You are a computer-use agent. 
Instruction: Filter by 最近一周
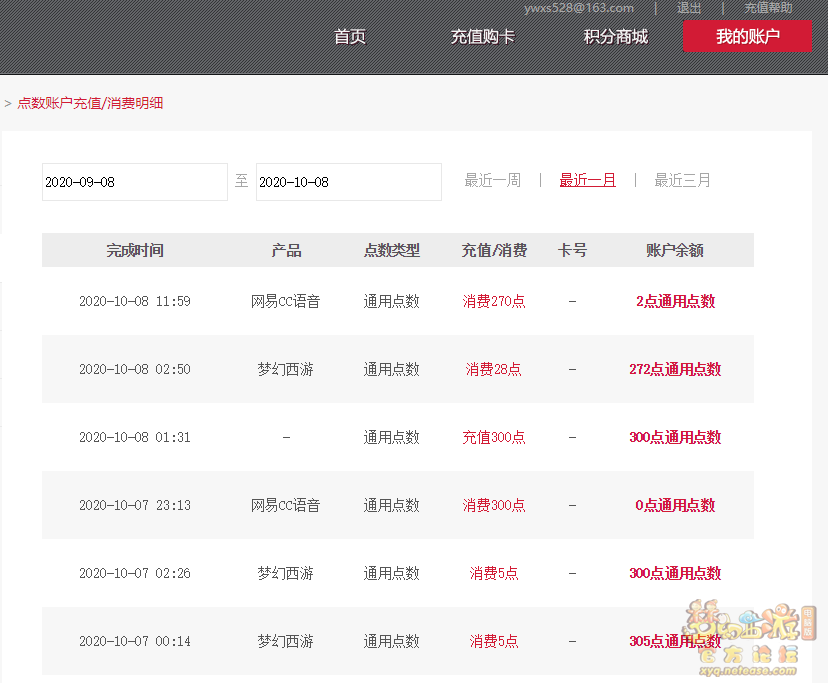(x=493, y=180)
